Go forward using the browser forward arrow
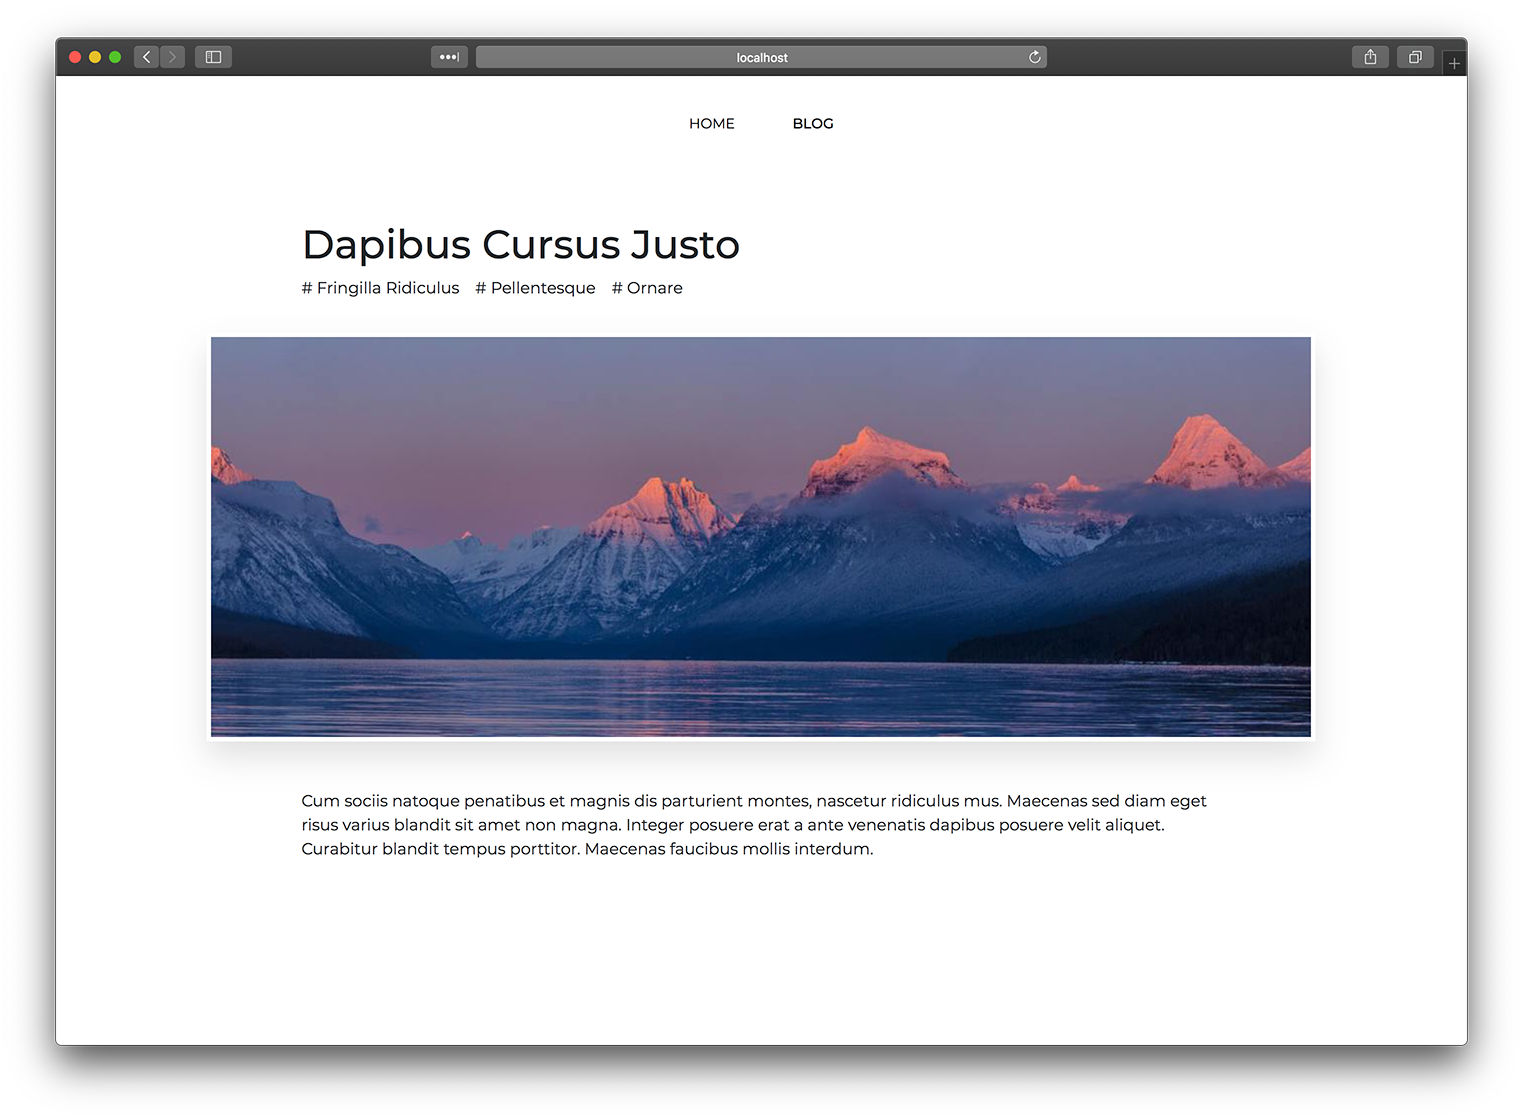 pyautogui.click(x=173, y=57)
